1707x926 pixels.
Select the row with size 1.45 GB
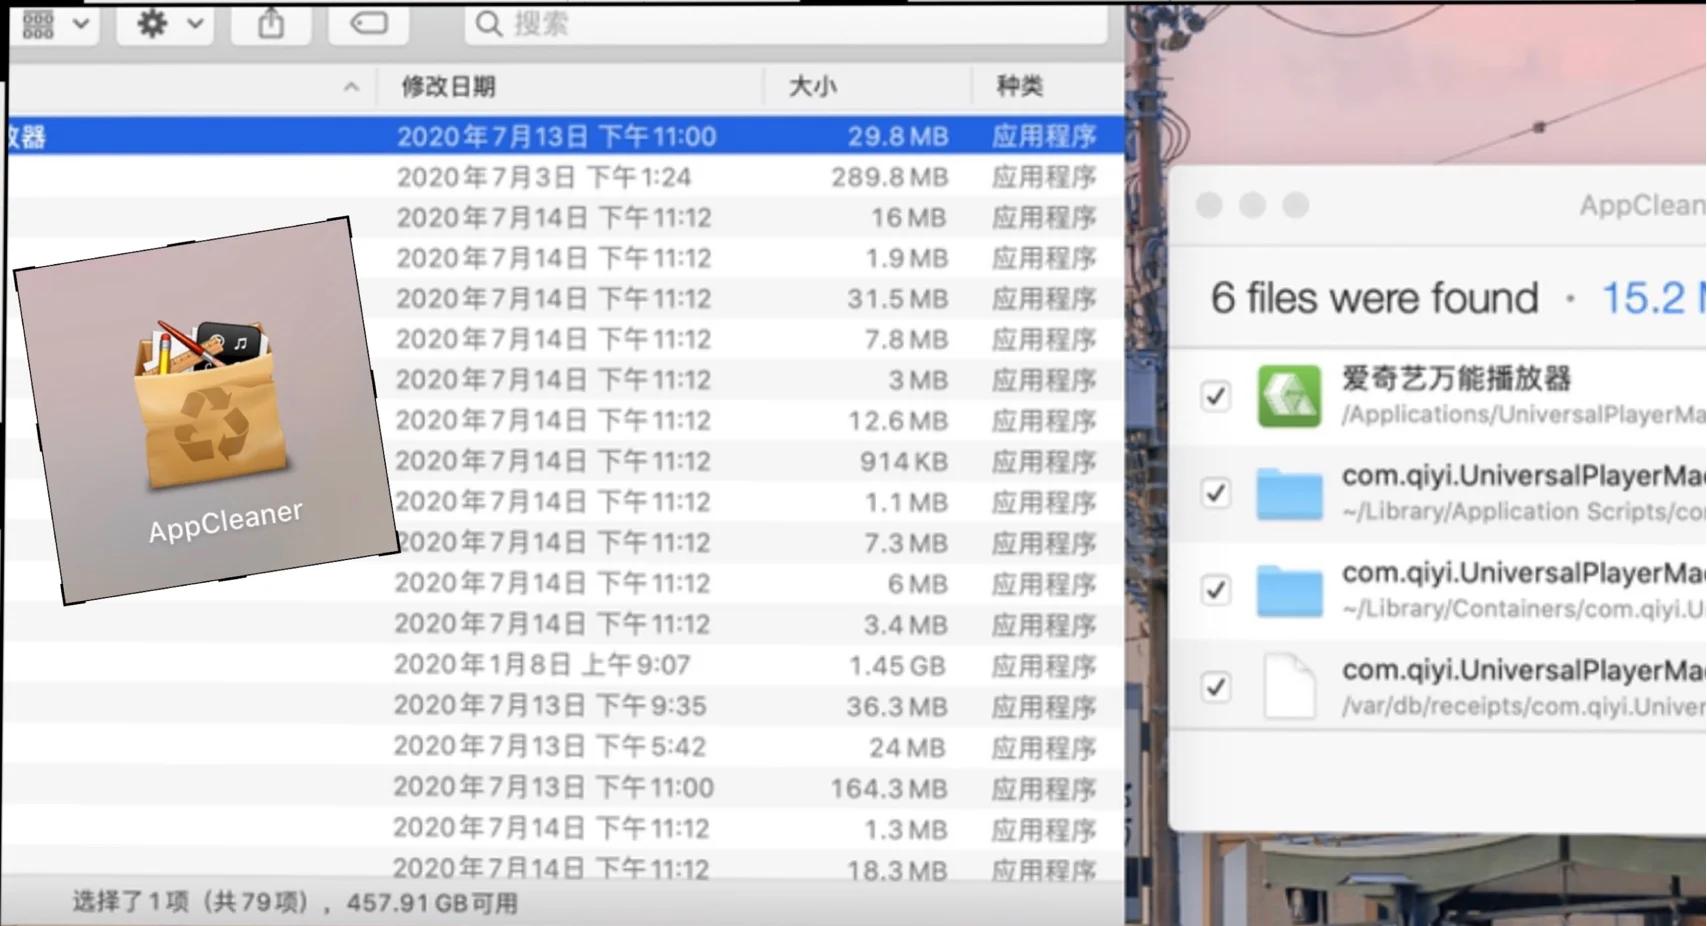[x=565, y=665]
